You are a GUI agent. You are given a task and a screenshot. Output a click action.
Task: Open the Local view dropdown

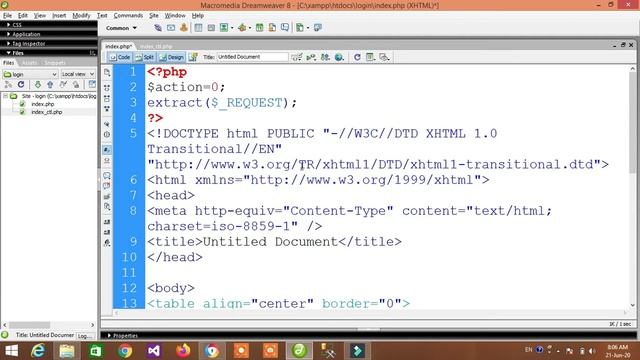[x=78, y=74]
